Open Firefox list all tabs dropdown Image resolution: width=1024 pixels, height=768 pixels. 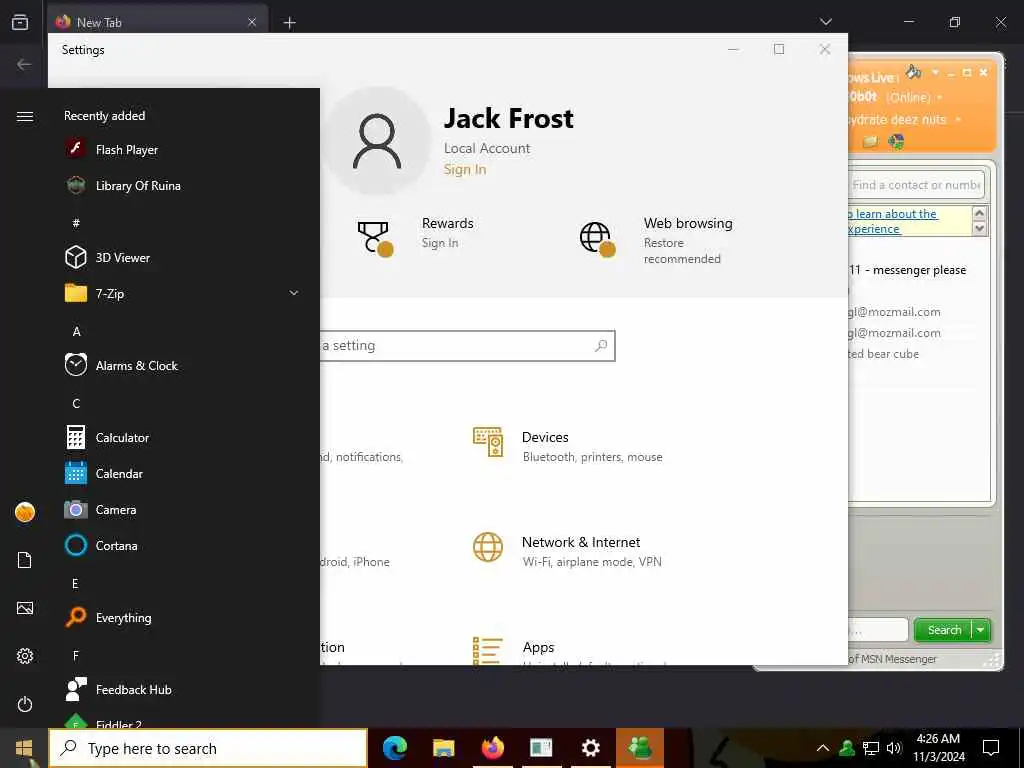pyautogui.click(x=825, y=22)
